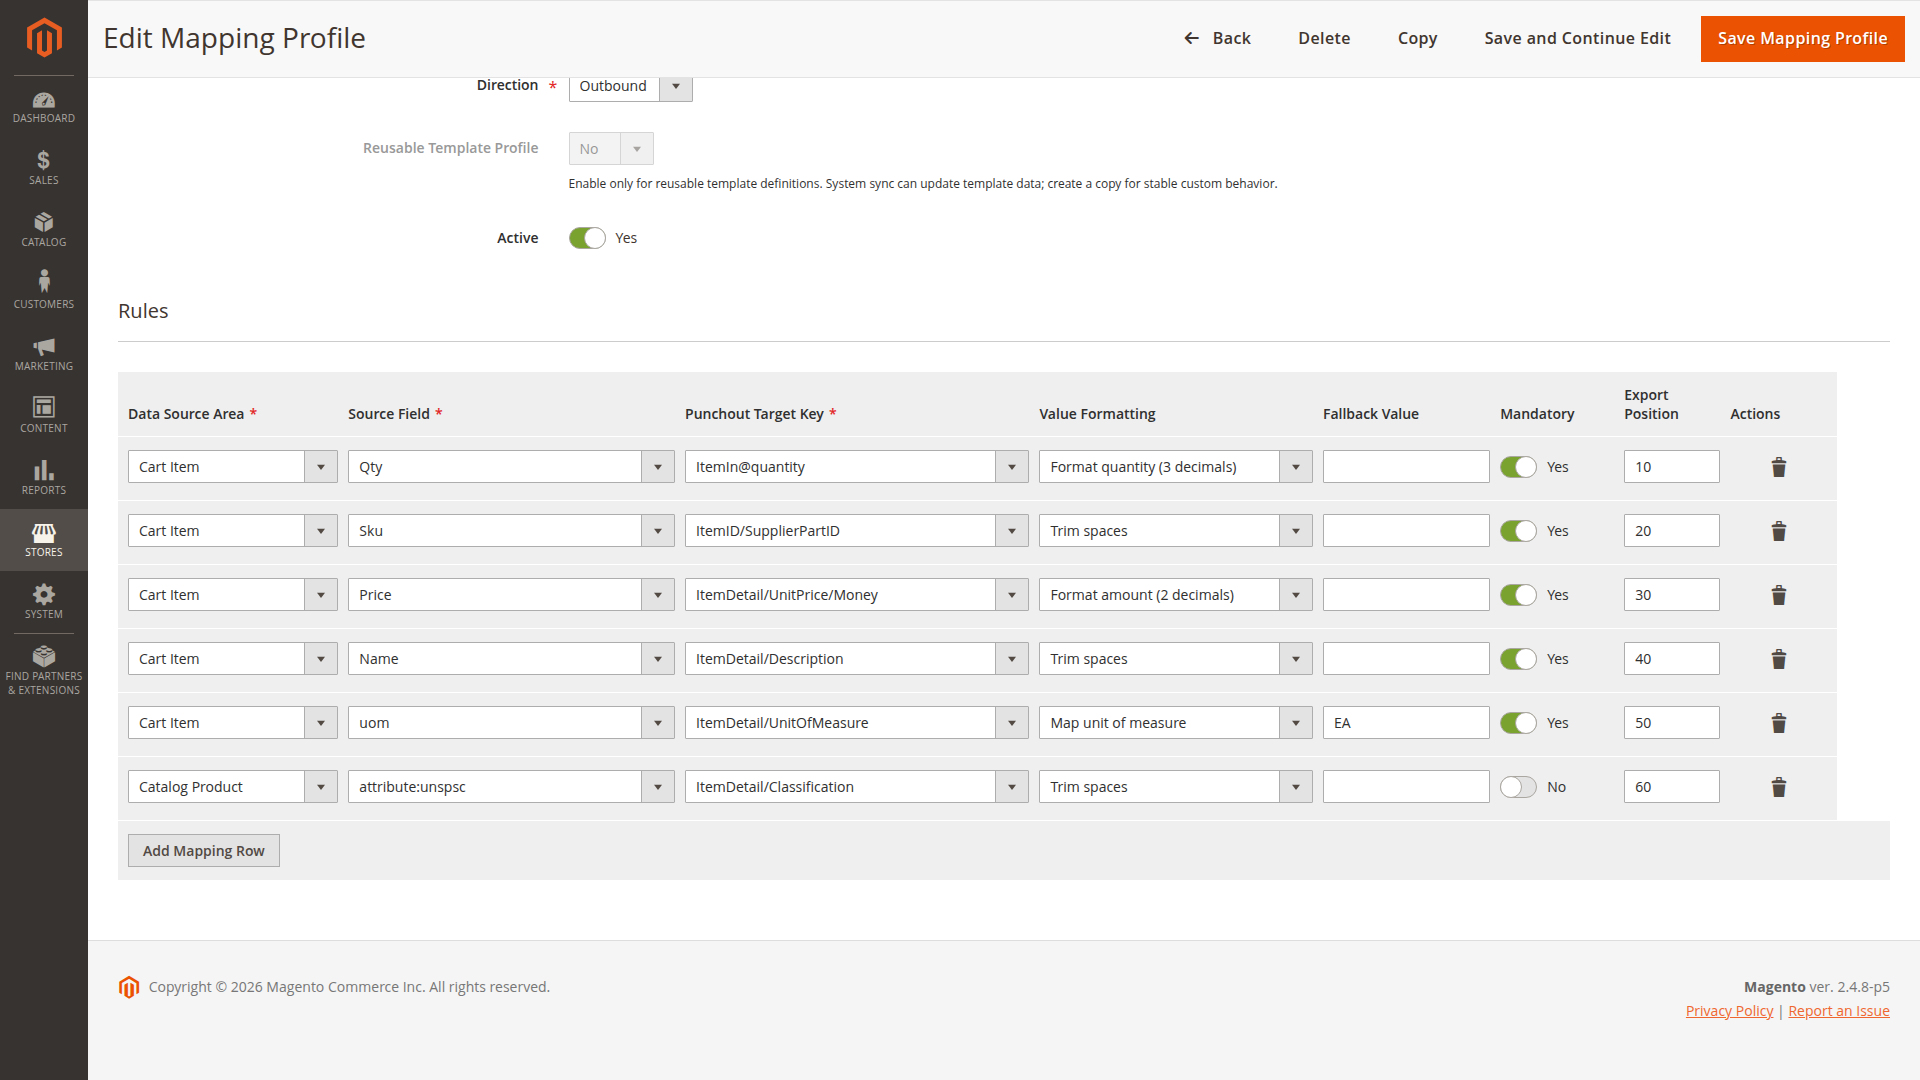Screen dimensions: 1920x1080
Task: Open the Marketing sidebar section
Action: [x=44, y=355]
